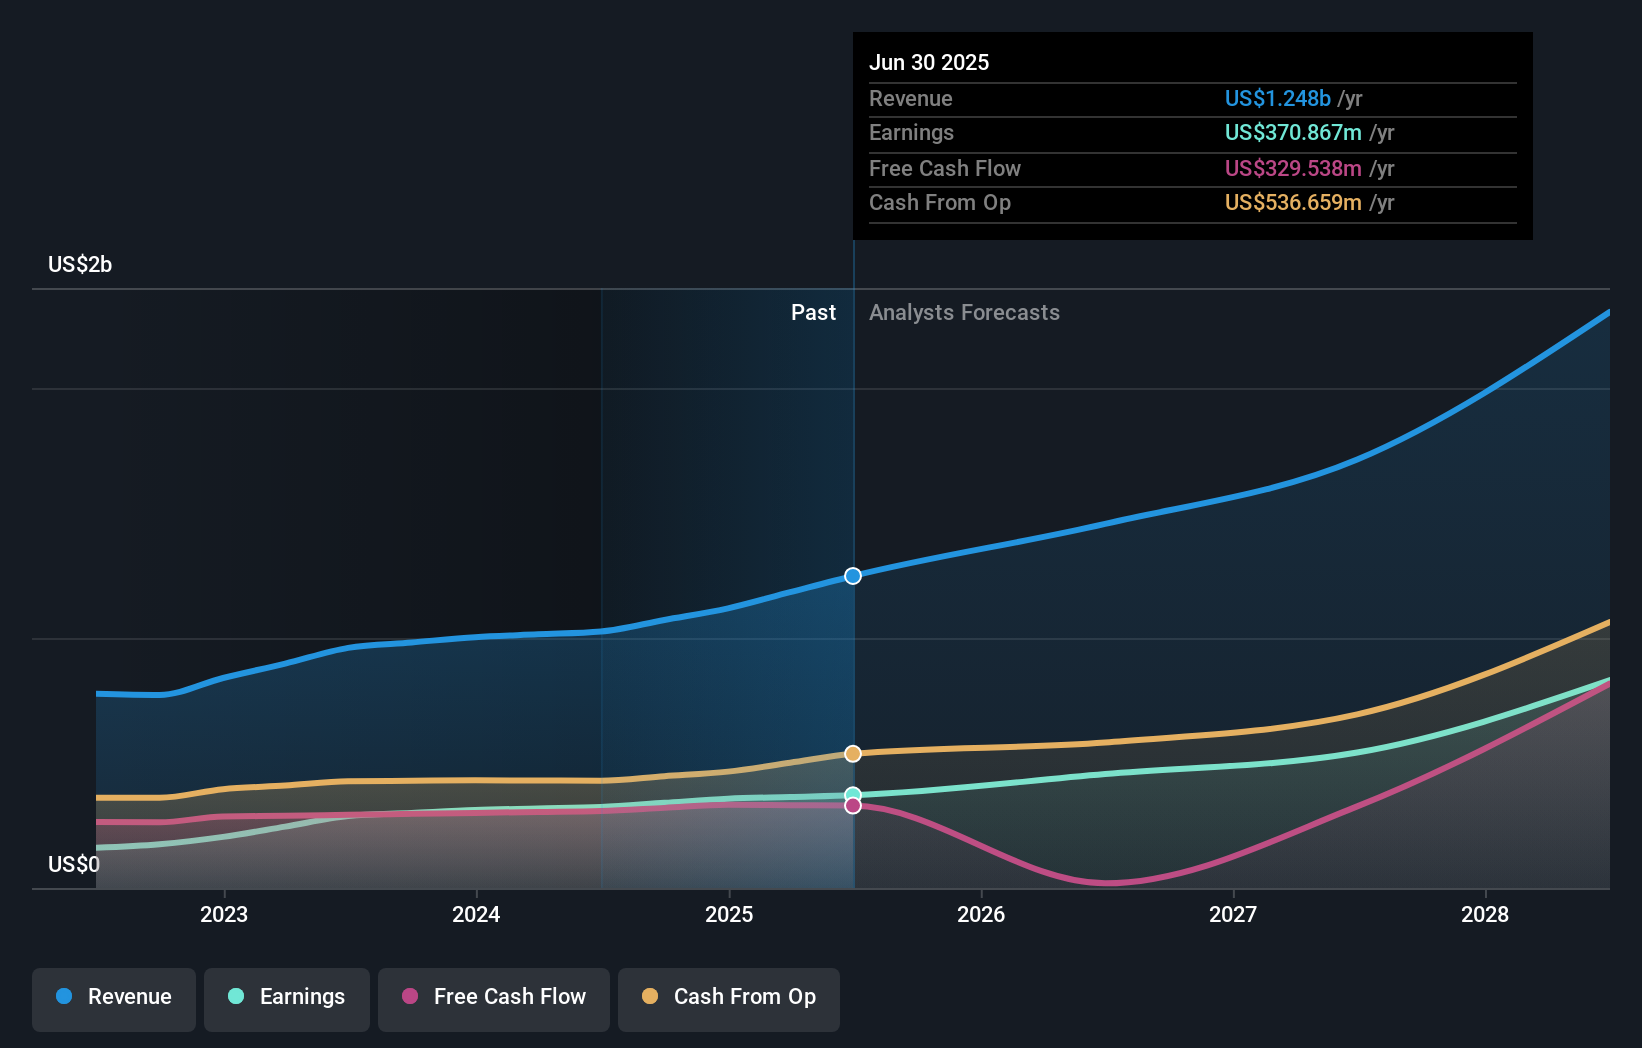Click the teal Earnings legend dot

236,997
